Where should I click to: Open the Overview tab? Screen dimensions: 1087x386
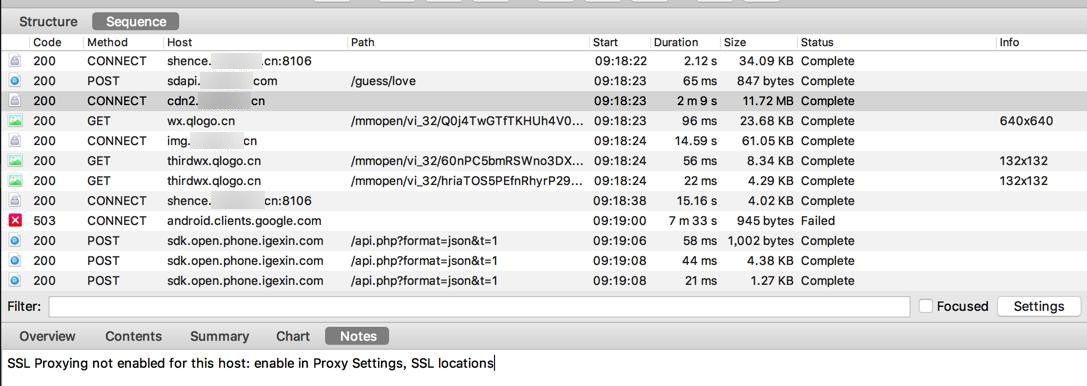pos(47,336)
